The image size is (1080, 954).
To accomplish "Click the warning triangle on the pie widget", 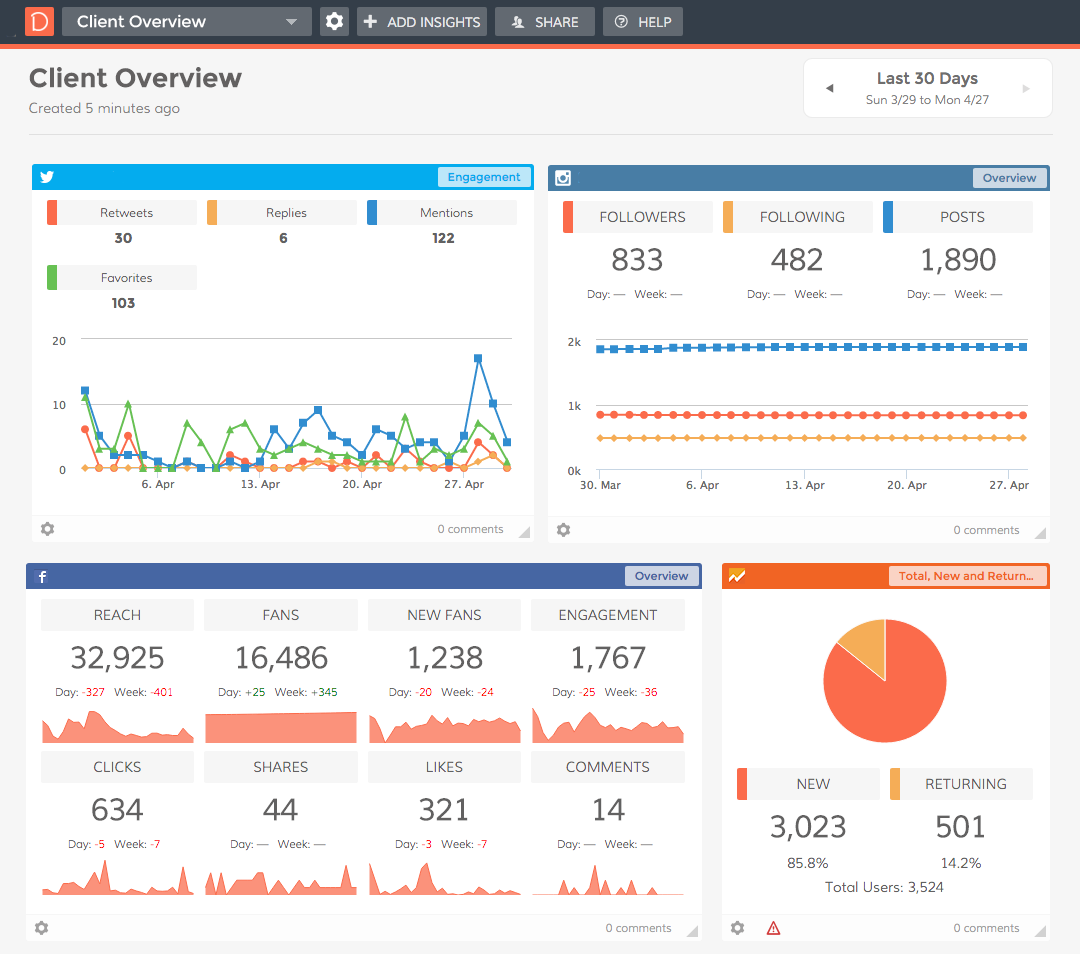I will click(x=773, y=928).
